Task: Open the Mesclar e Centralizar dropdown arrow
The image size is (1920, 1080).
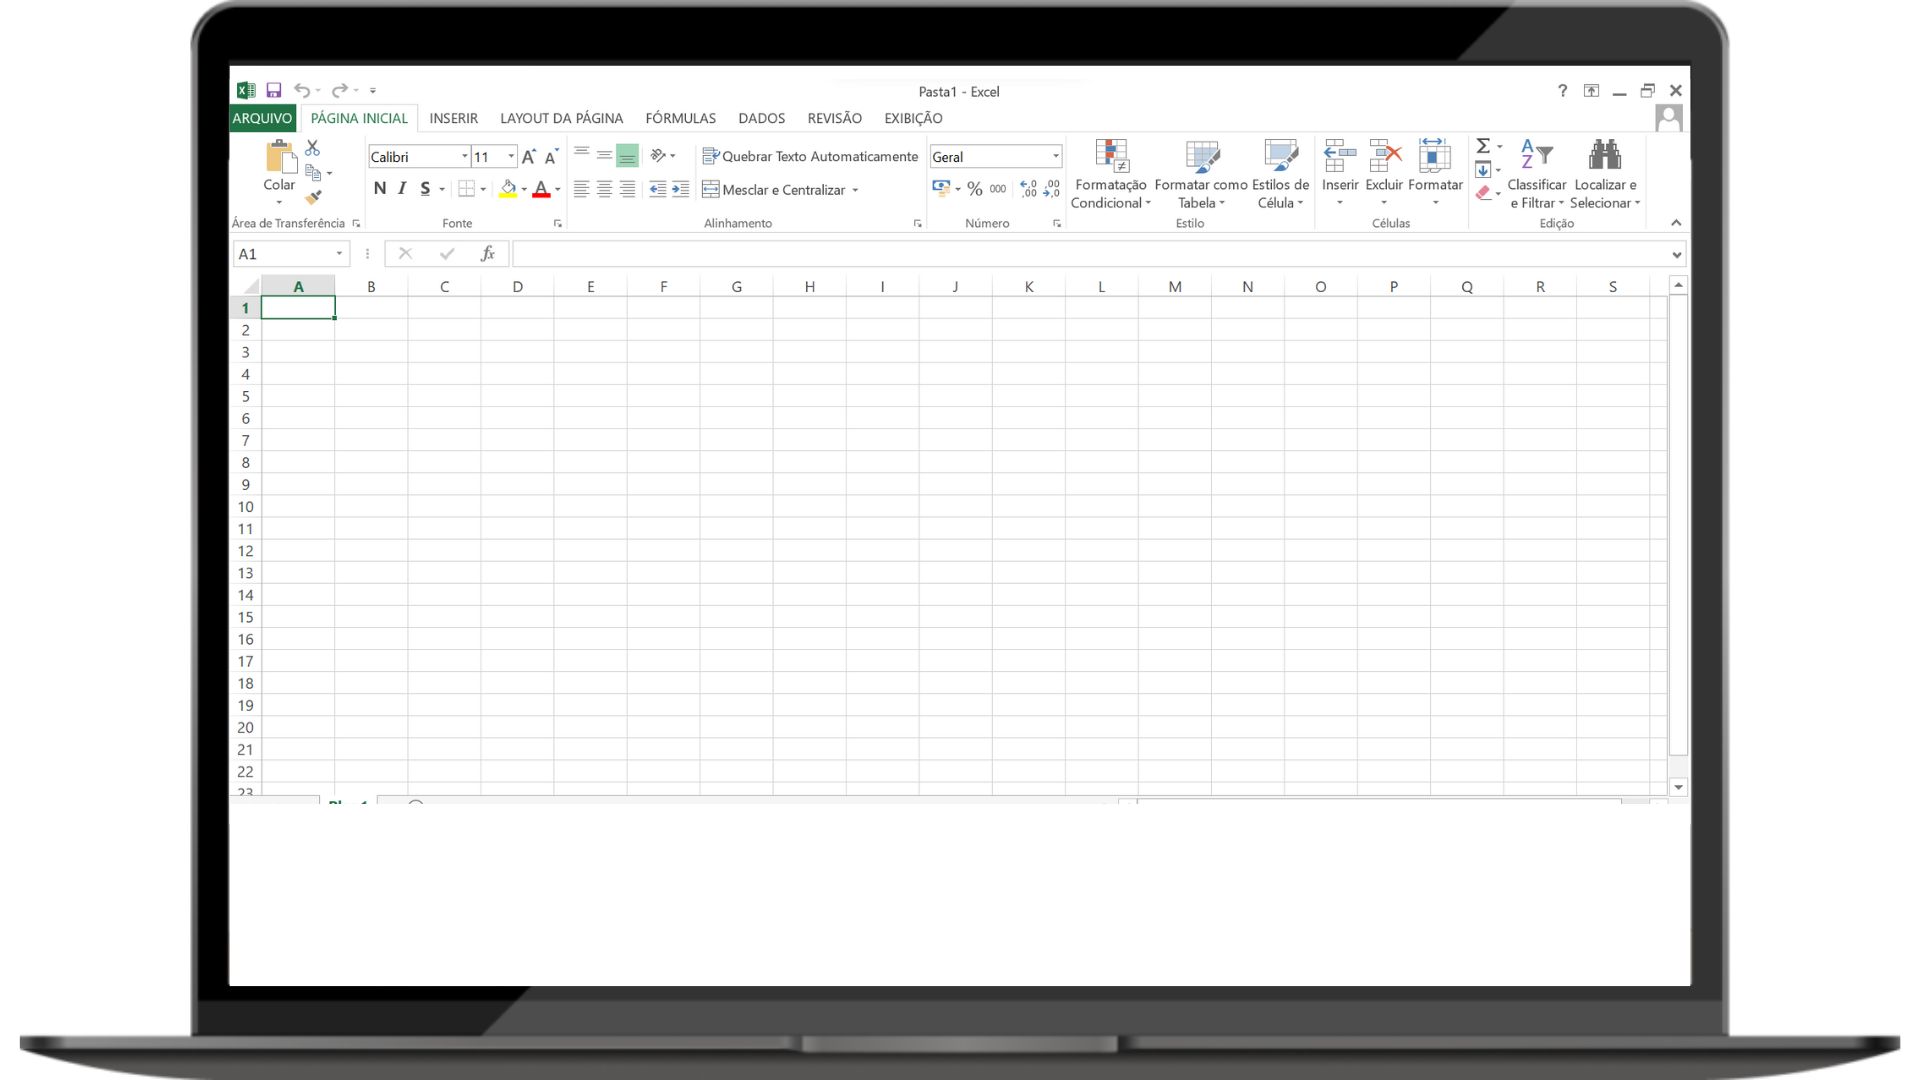Action: pos(855,190)
